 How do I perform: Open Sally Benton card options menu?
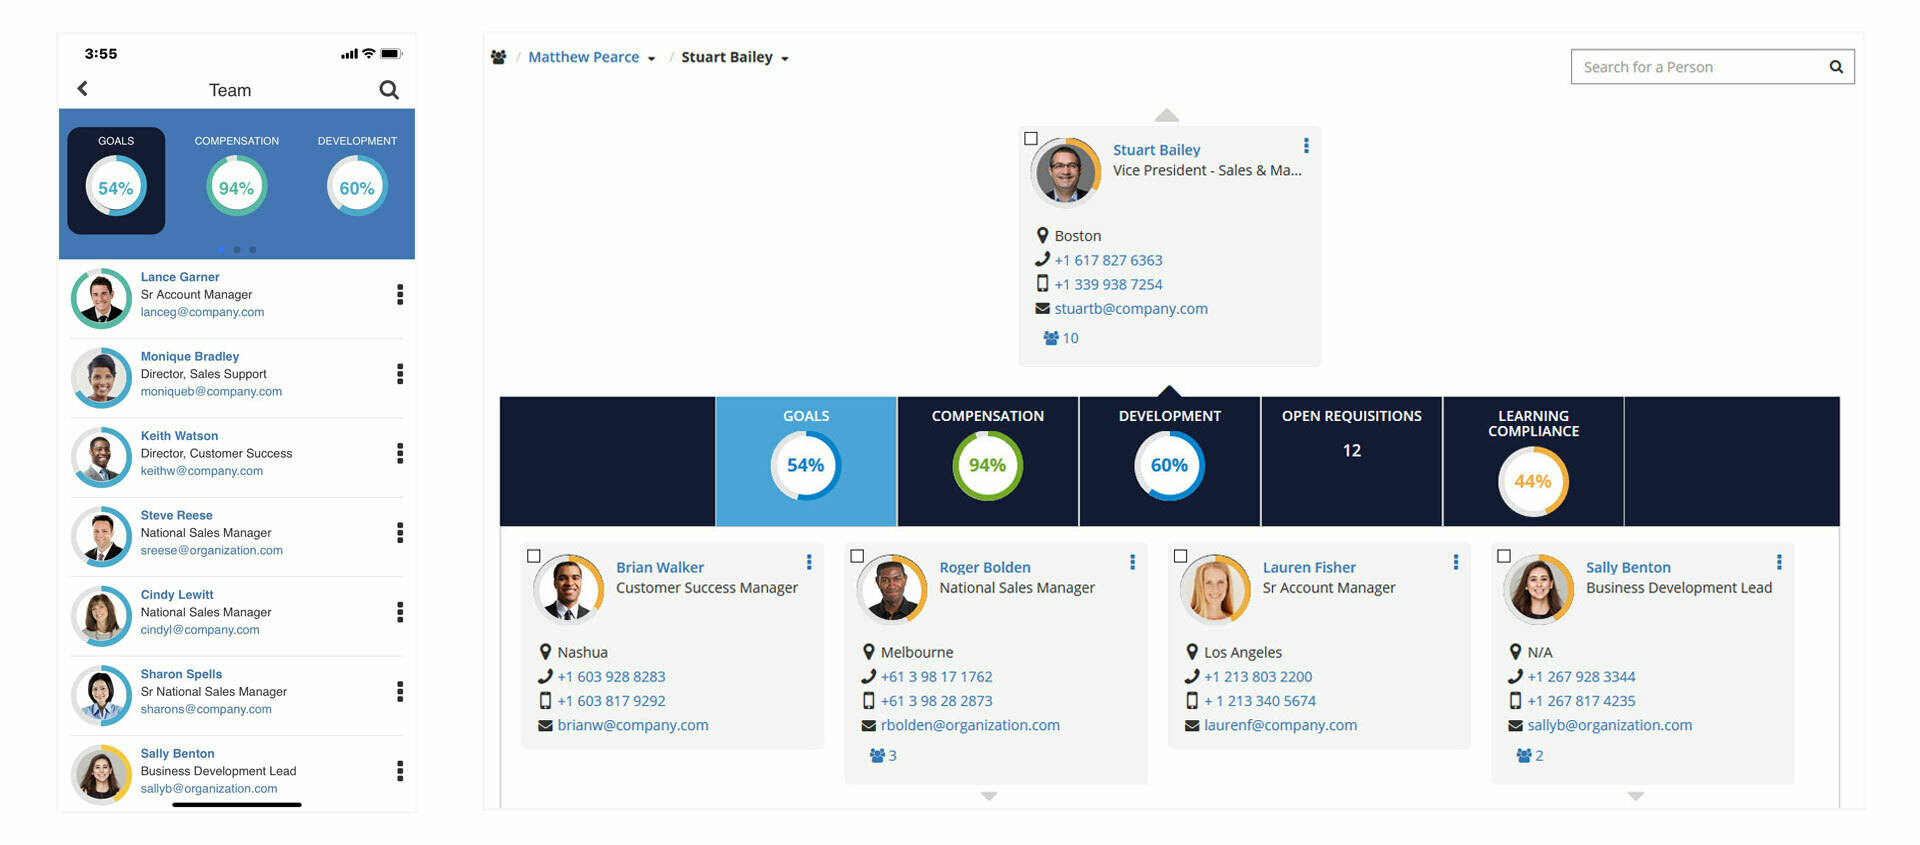point(1779,563)
